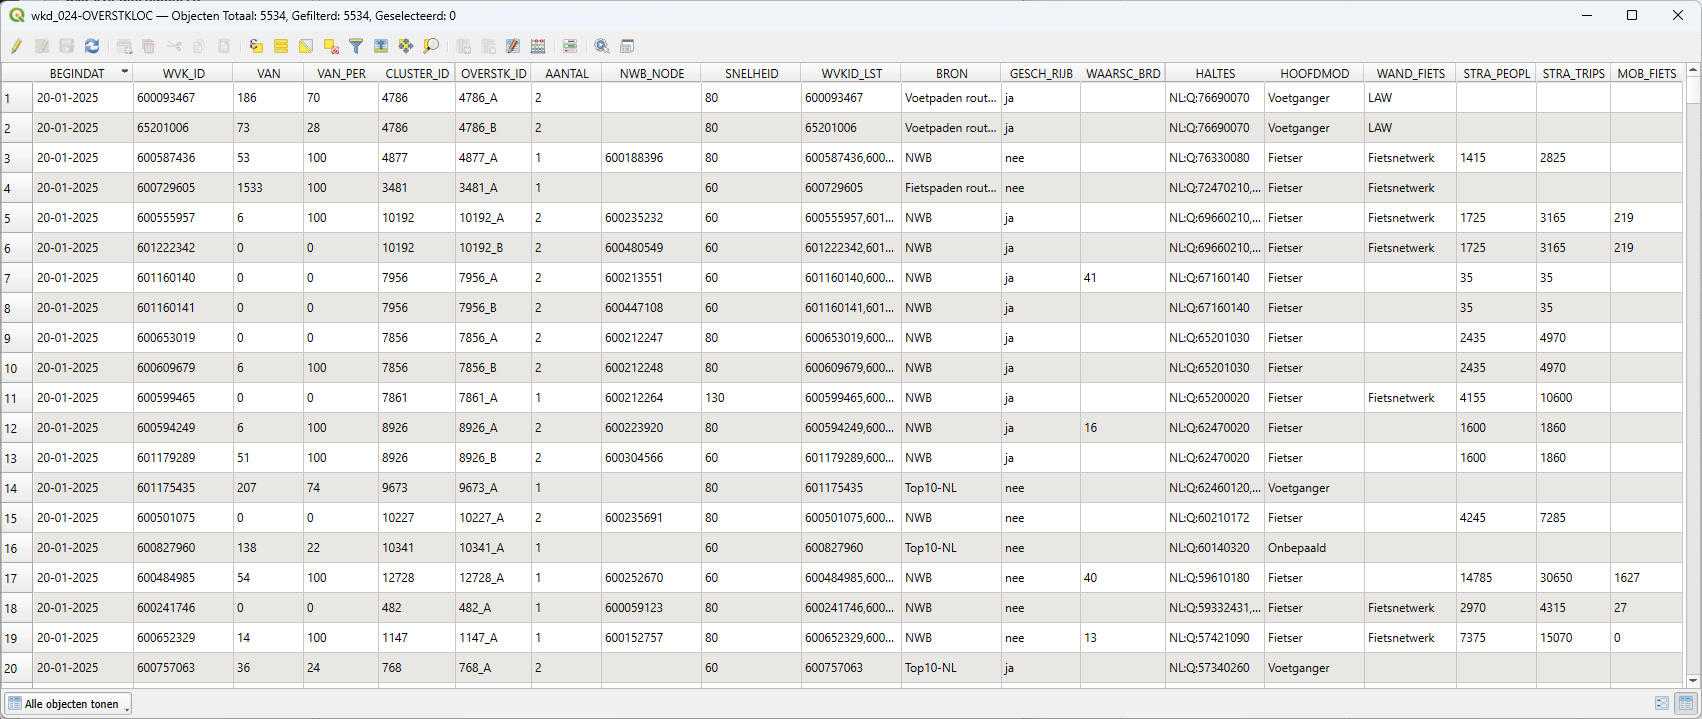The image size is (1702, 719).
Task: Click the add feature icon
Action: (124, 46)
